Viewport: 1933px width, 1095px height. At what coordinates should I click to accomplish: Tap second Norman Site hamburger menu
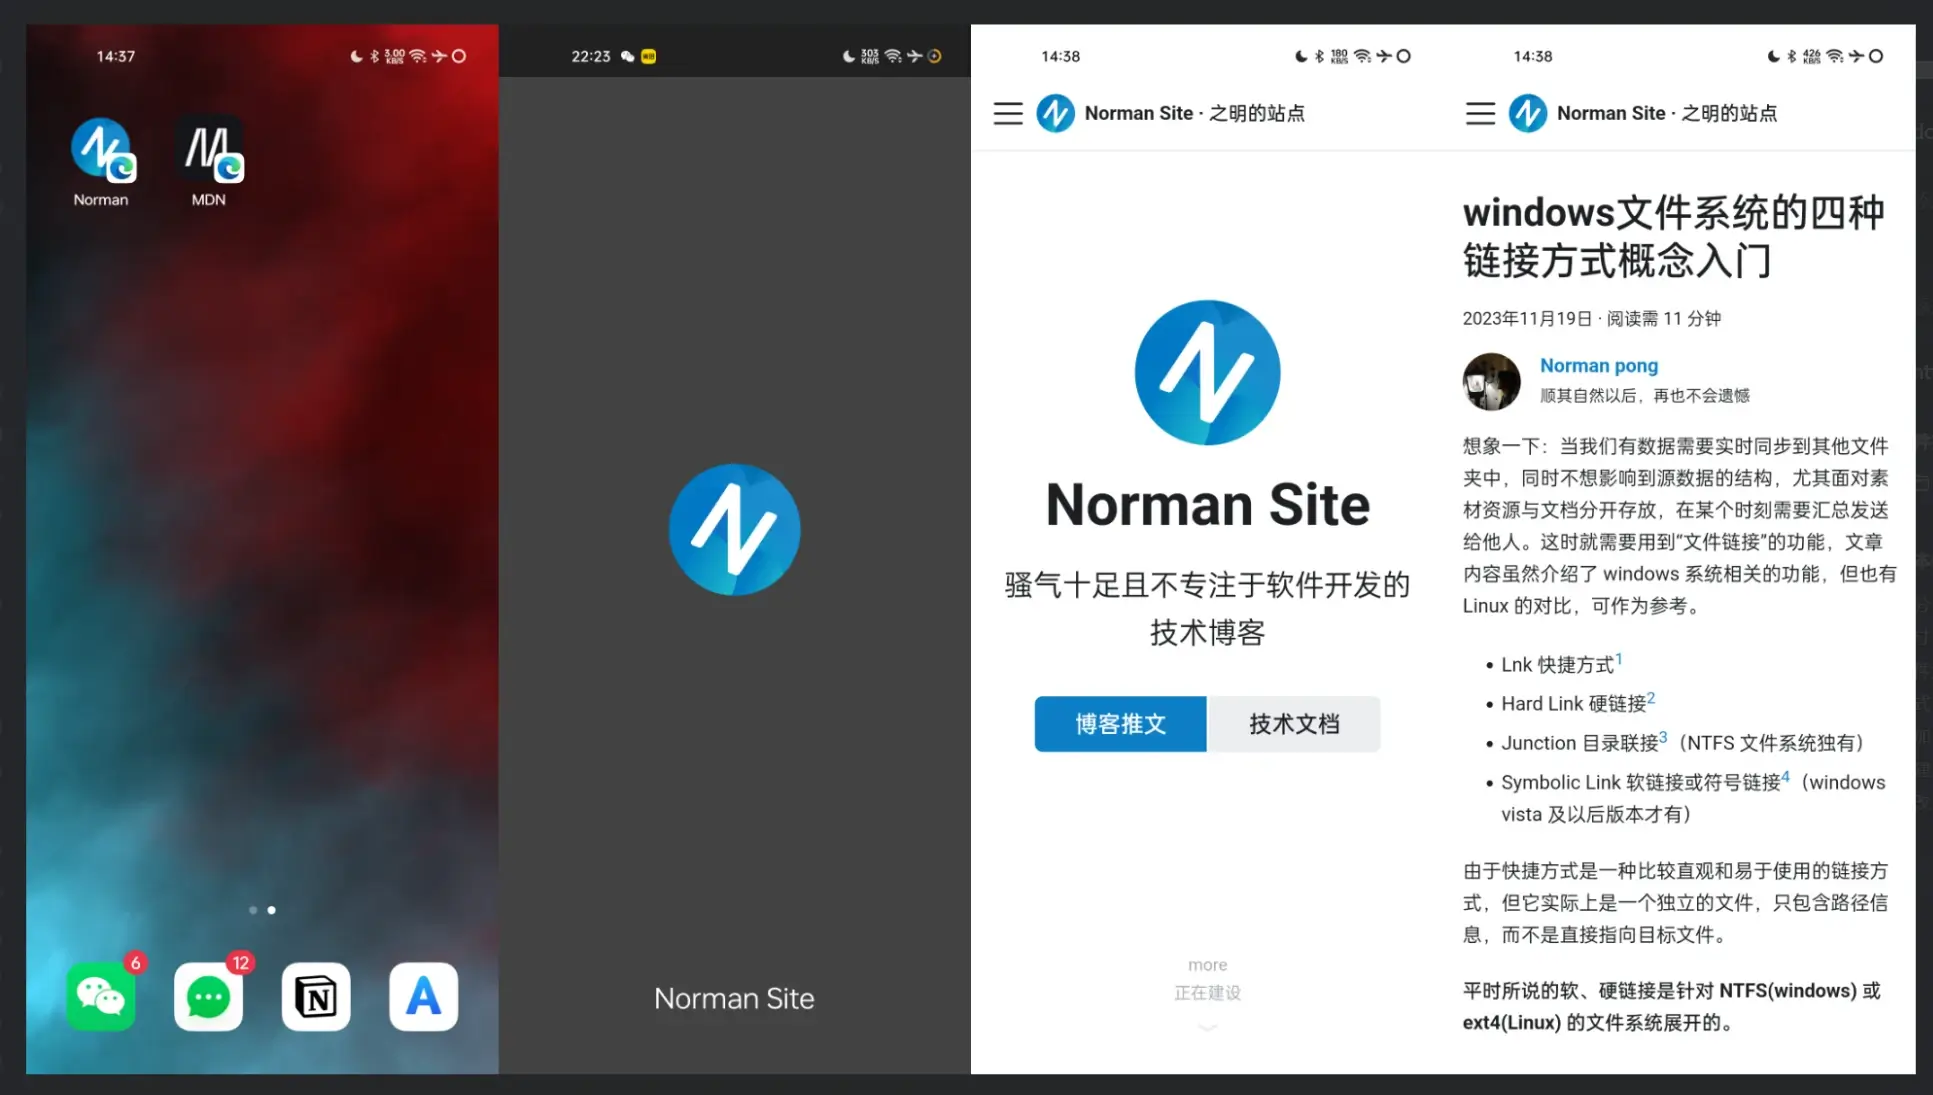pos(1480,113)
